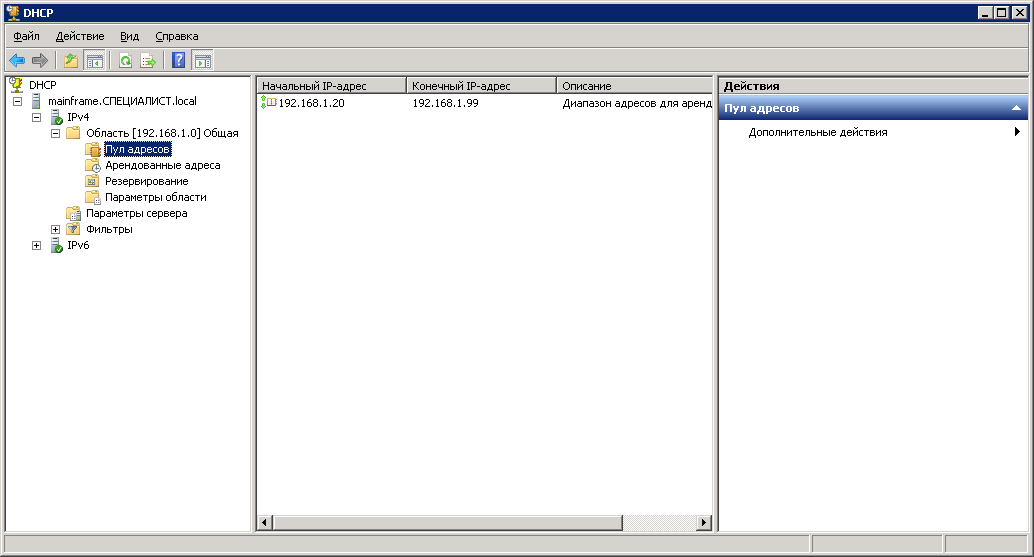
Task: Click the Back arrow toolbar icon
Action: coord(17,61)
